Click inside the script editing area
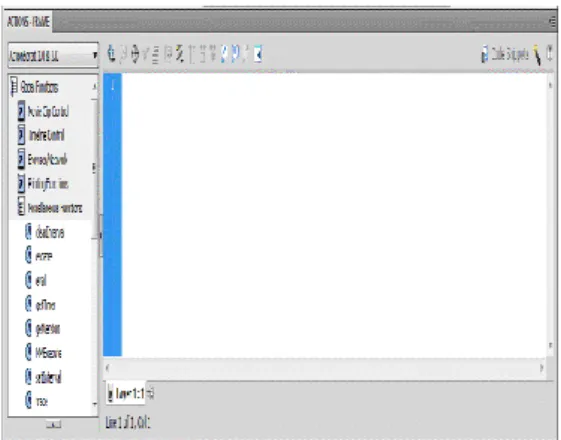 tap(335, 215)
